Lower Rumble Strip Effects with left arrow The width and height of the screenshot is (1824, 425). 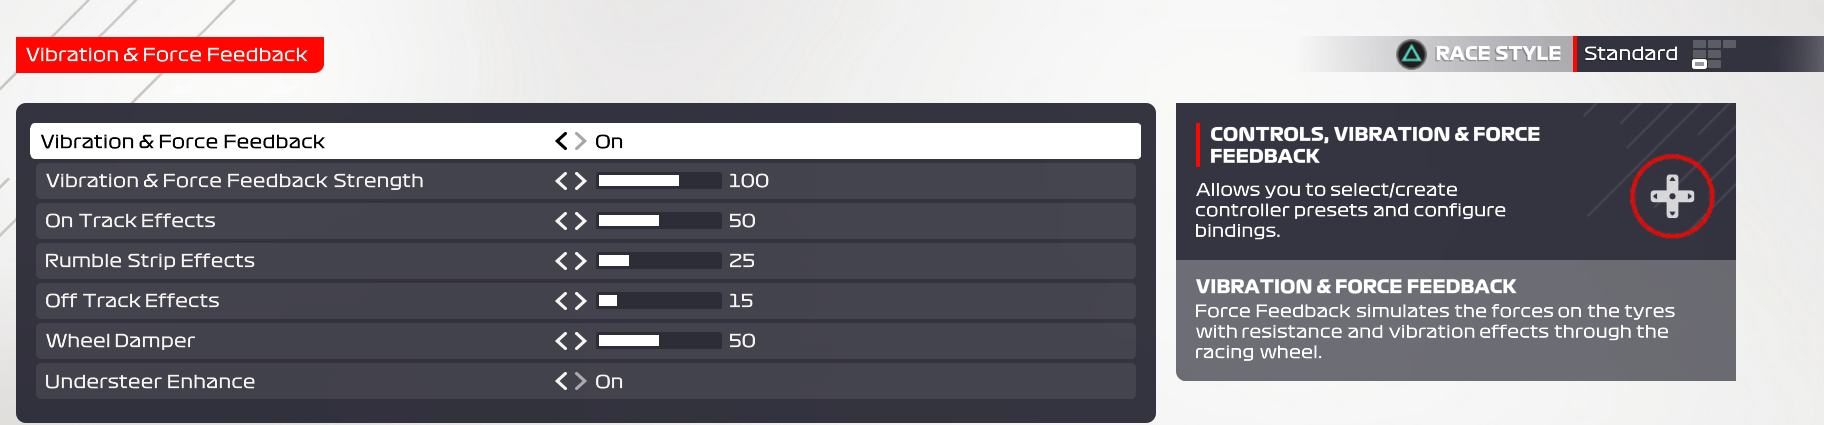pos(562,261)
